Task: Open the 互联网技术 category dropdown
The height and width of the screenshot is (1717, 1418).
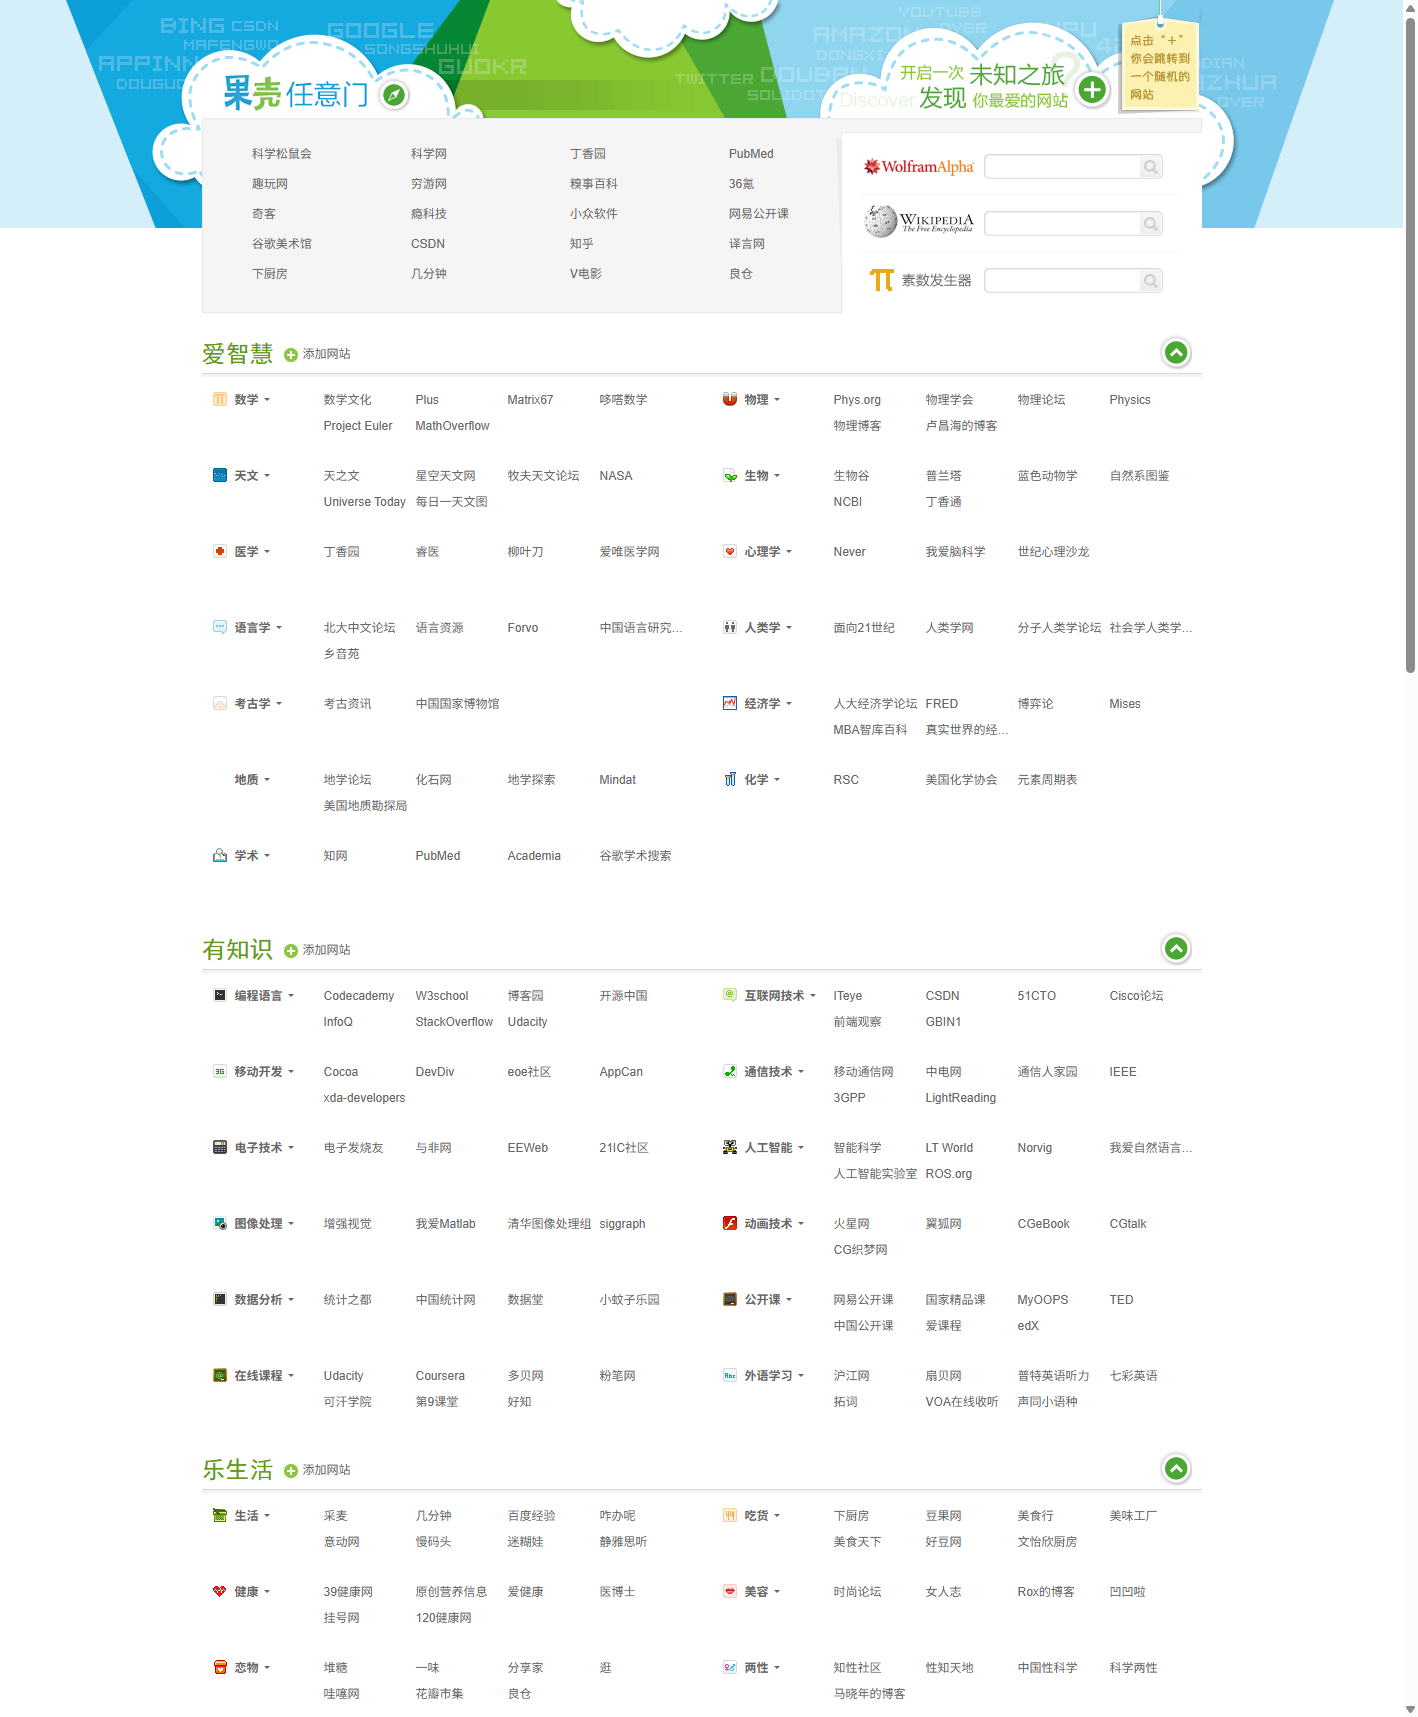Action: (x=813, y=996)
